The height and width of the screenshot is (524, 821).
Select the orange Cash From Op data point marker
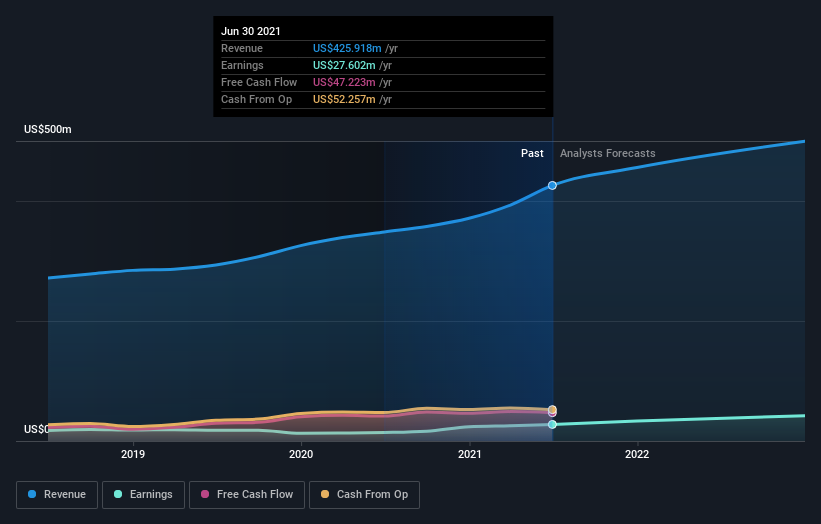pyautogui.click(x=552, y=409)
